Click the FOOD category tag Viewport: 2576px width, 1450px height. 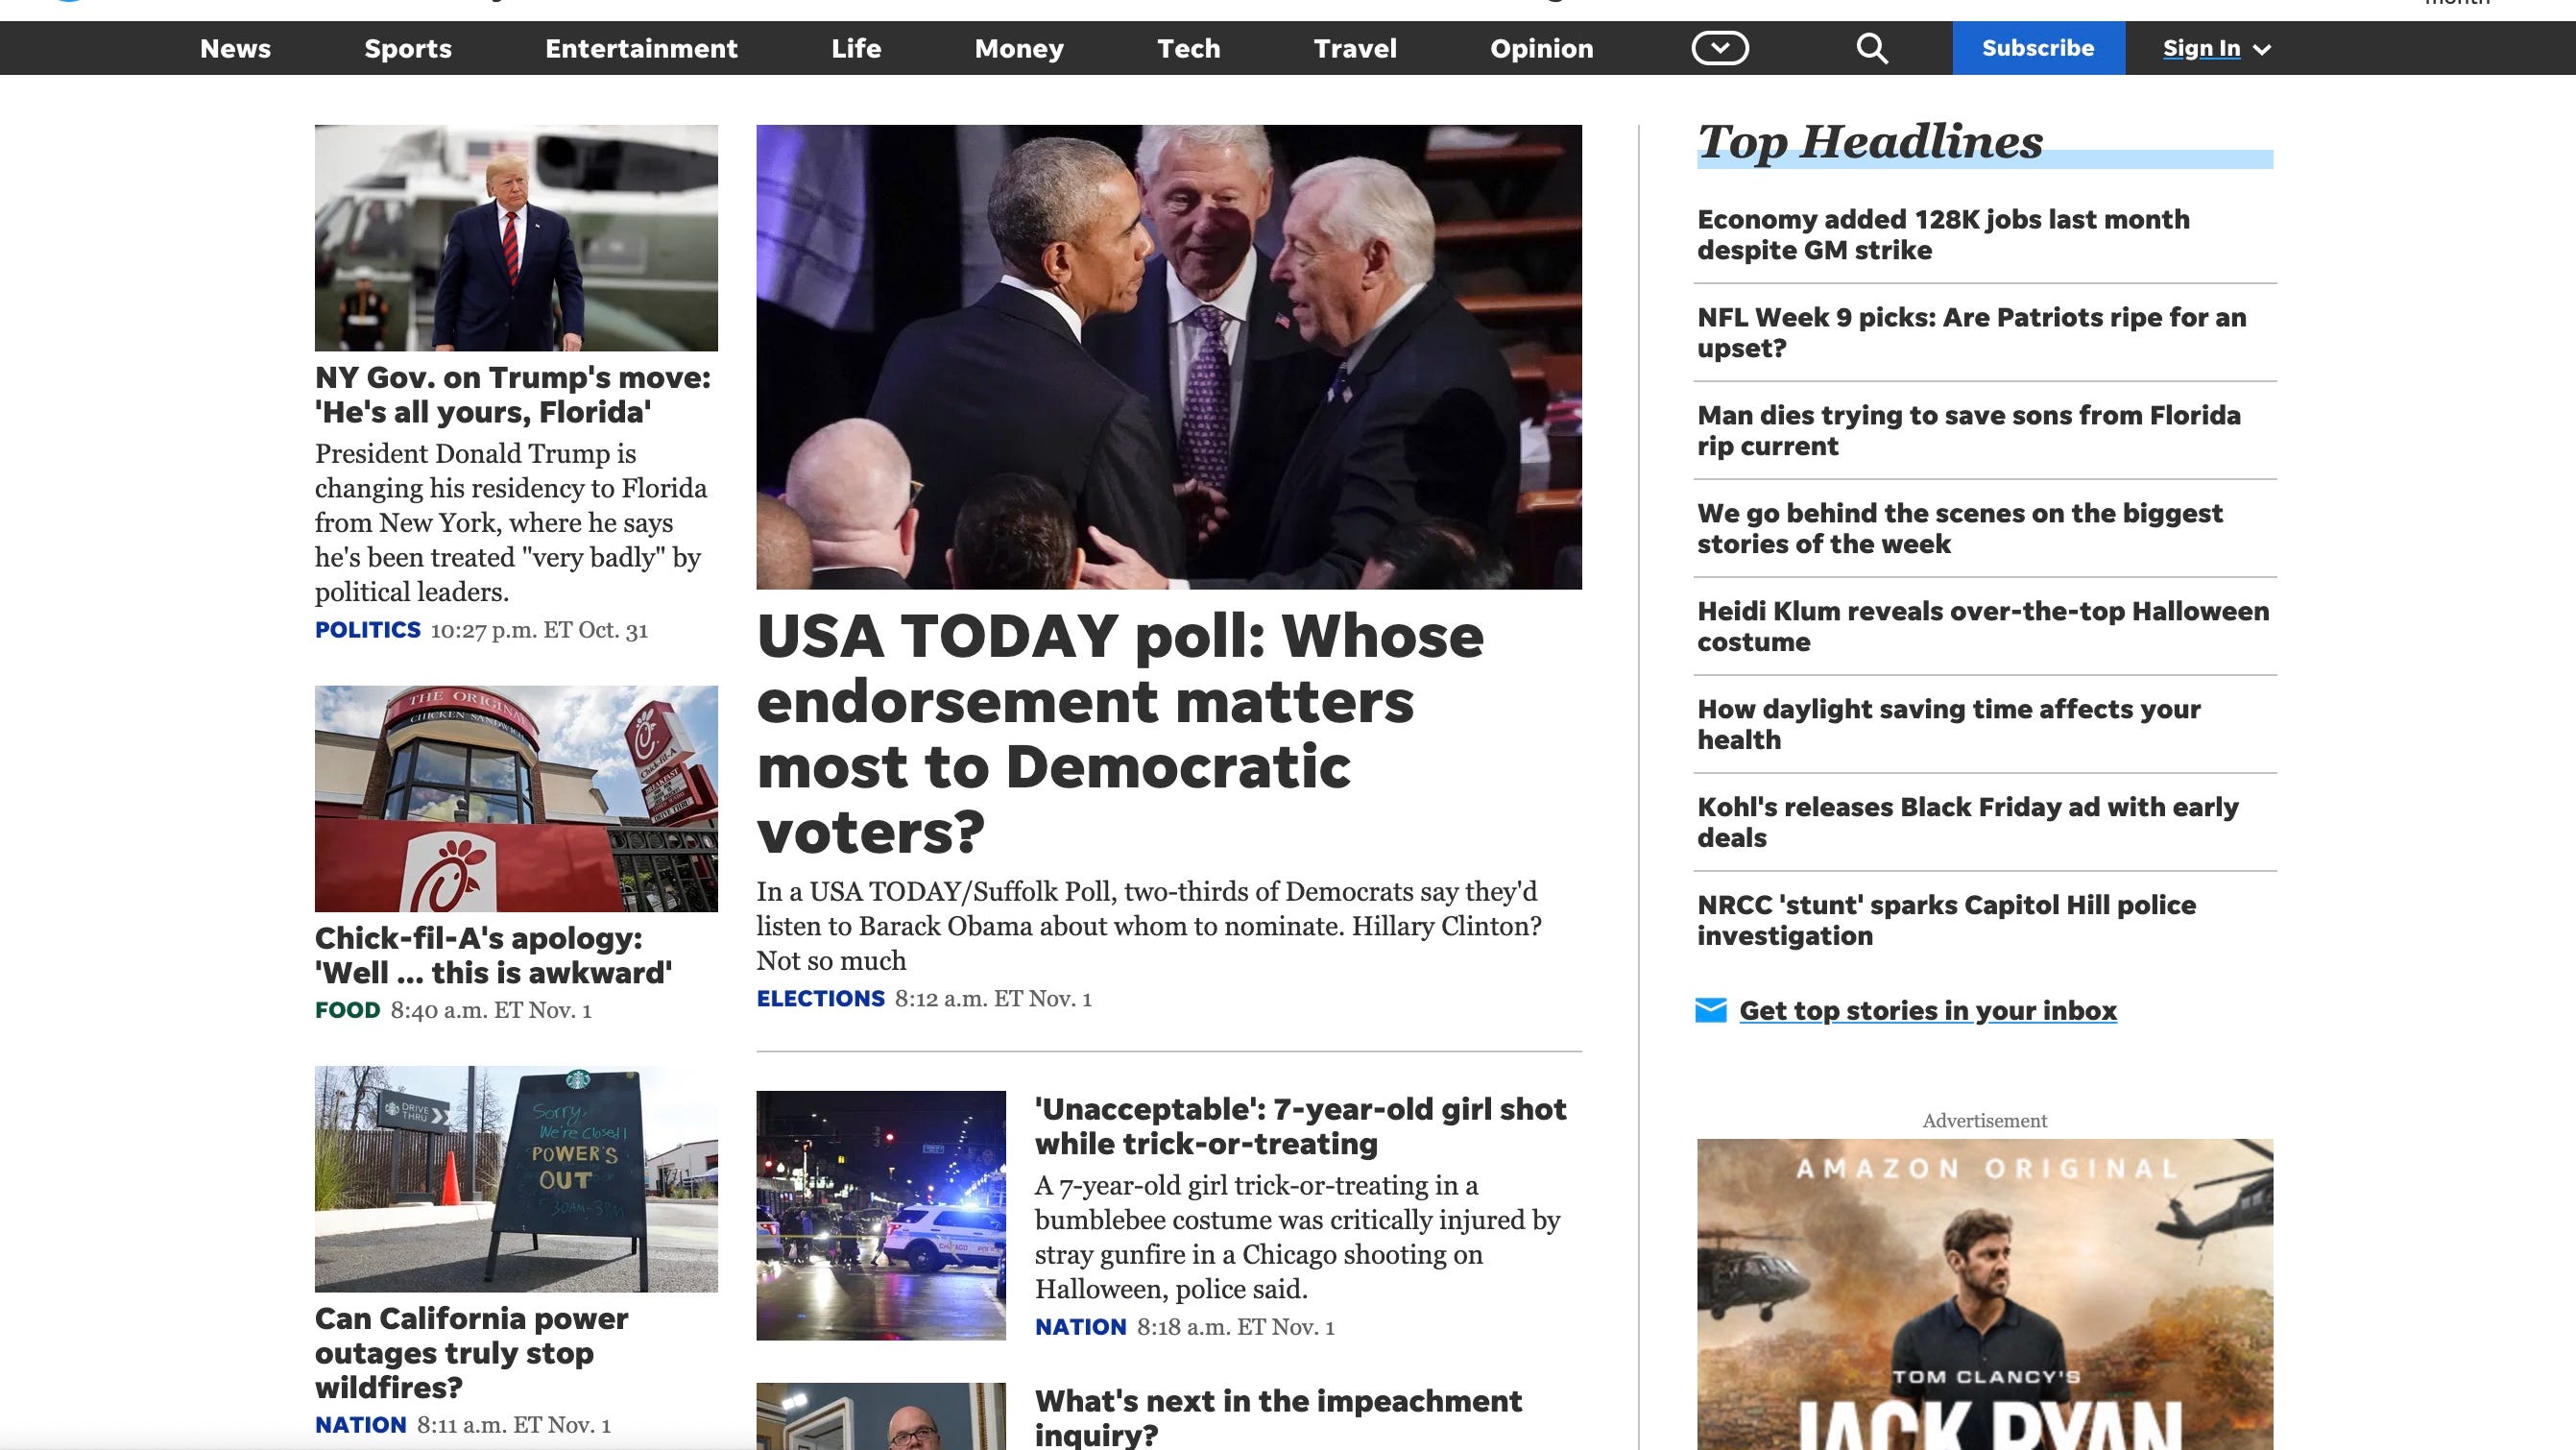click(x=347, y=1010)
